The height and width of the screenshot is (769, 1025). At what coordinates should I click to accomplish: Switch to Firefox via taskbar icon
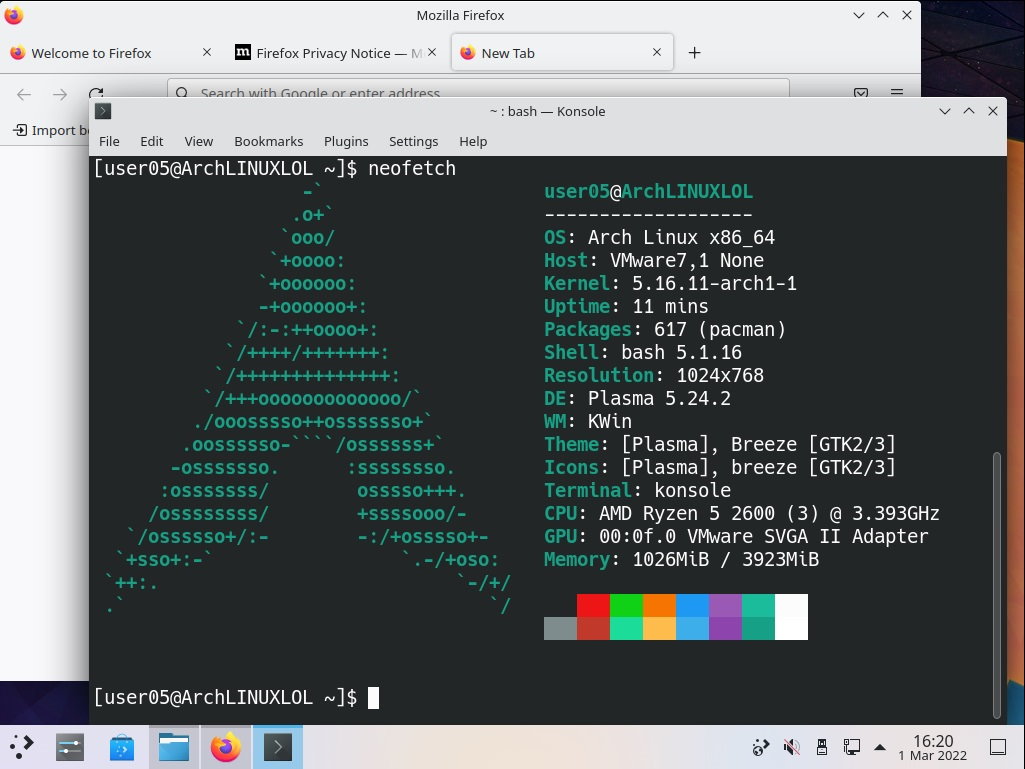click(x=226, y=747)
